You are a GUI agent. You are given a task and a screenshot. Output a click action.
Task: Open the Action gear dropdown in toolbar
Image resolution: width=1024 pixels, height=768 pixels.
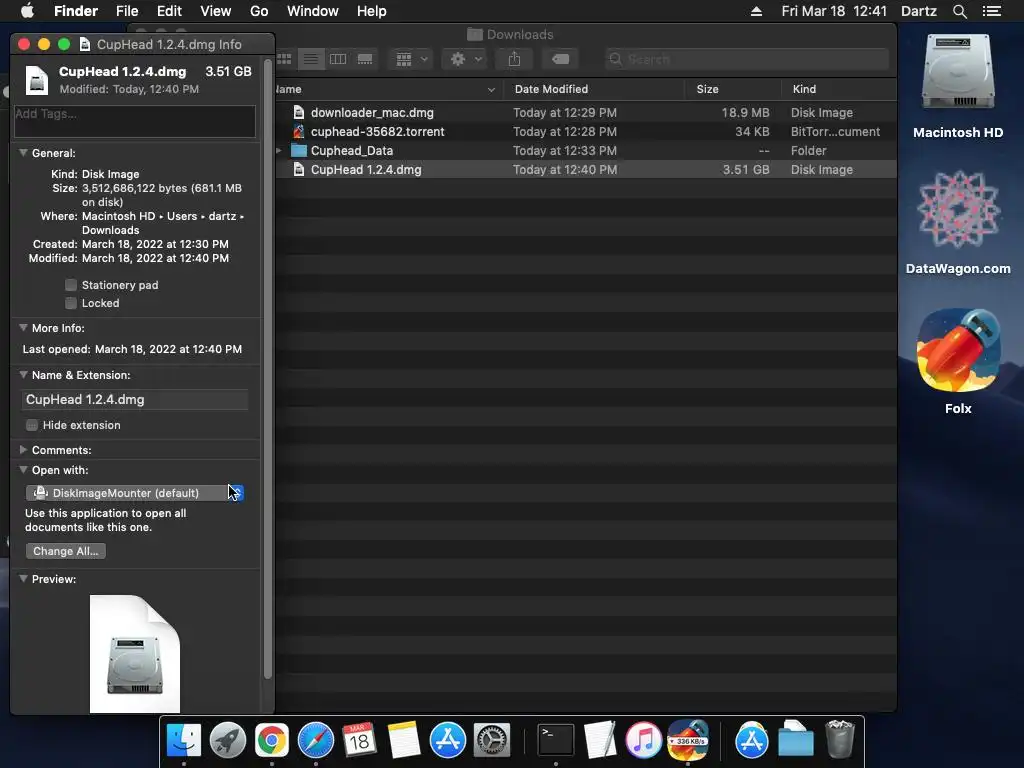click(466, 59)
